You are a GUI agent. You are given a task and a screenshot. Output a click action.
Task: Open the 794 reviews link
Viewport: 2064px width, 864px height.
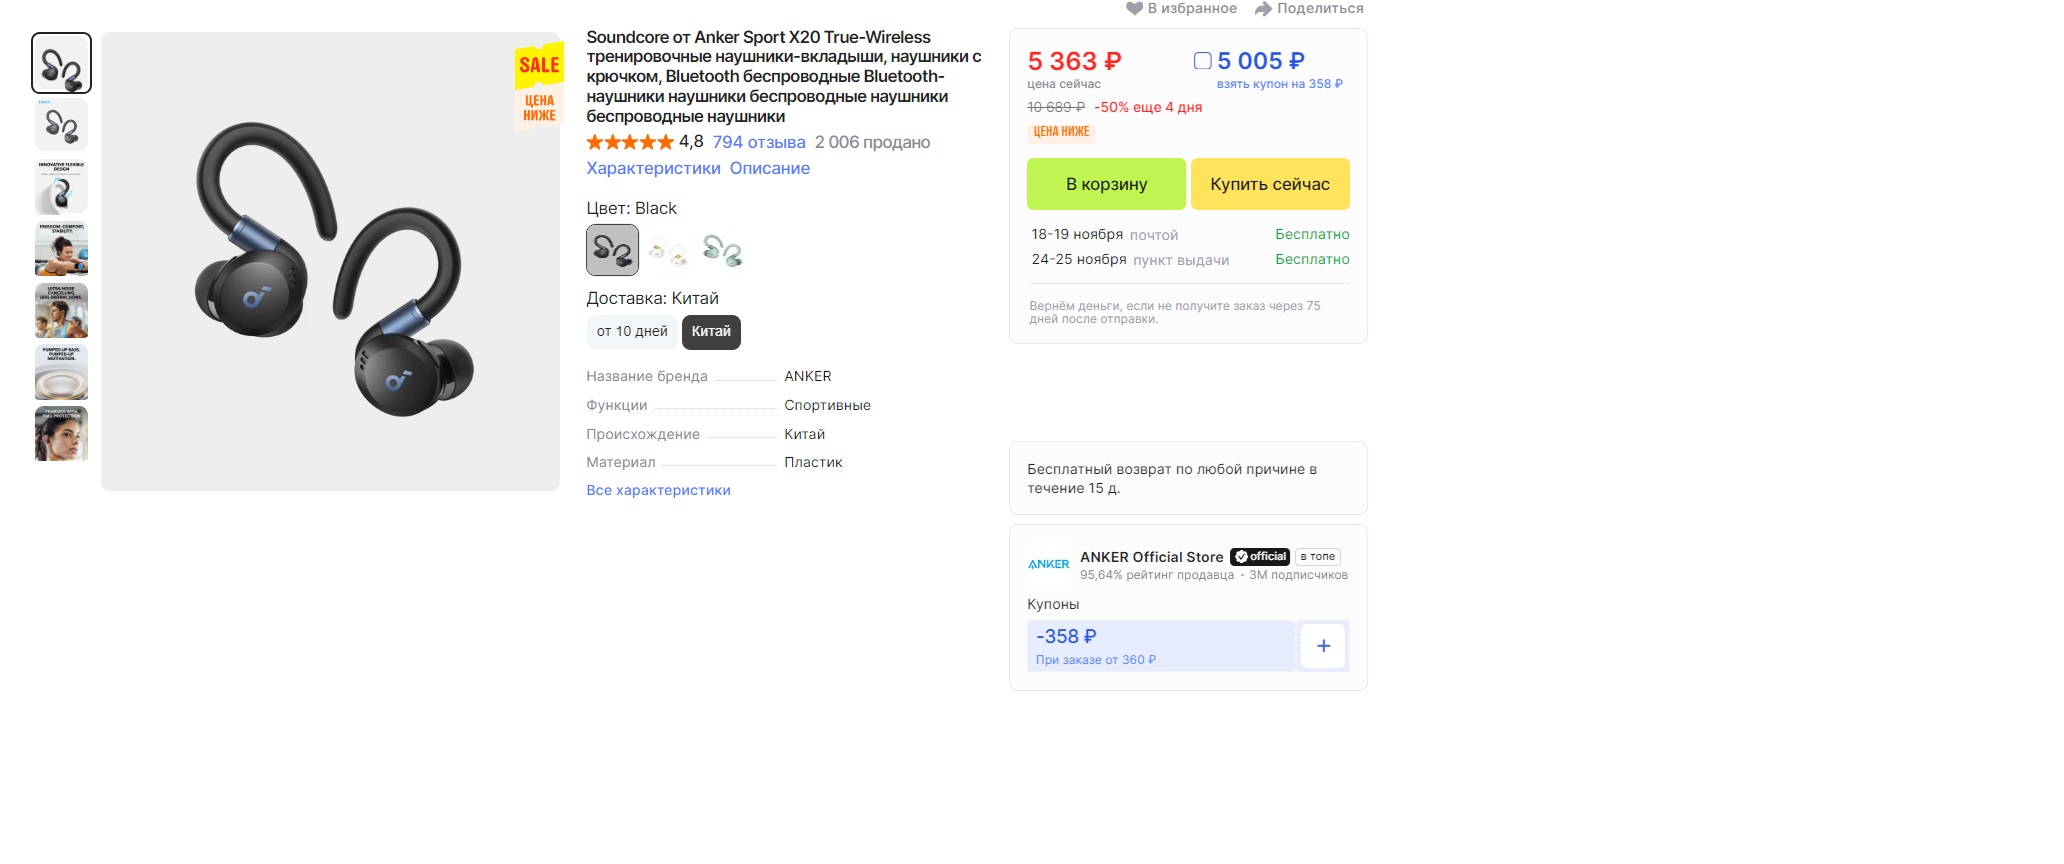(x=758, y=142)
